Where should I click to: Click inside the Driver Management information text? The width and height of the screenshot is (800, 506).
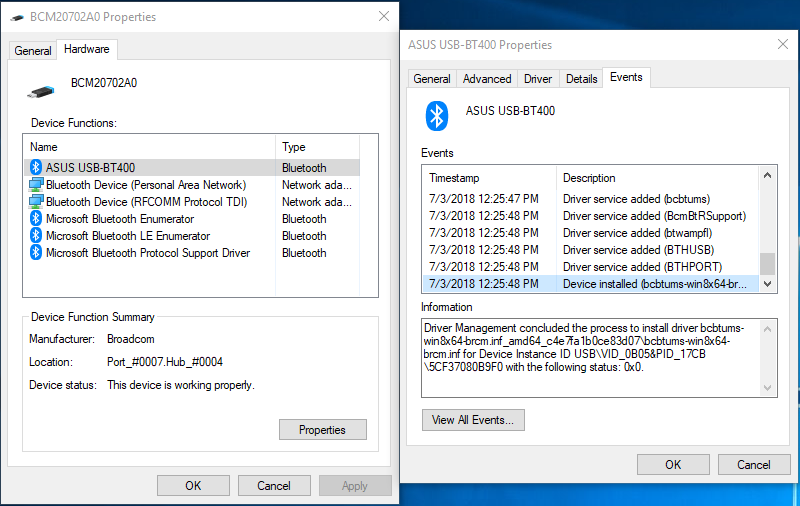pyautogui.click(x=584, y=347)
